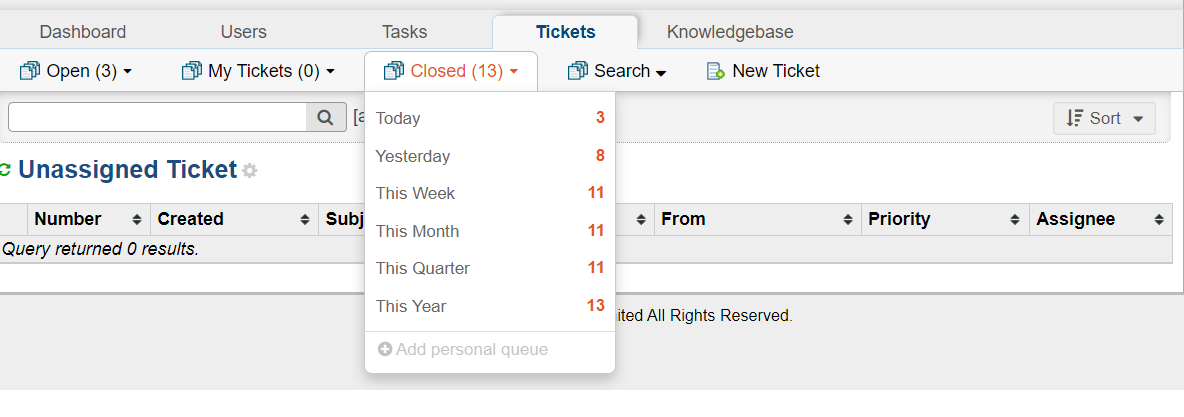Switch to the Knowledgebase tab

(730, 32)
